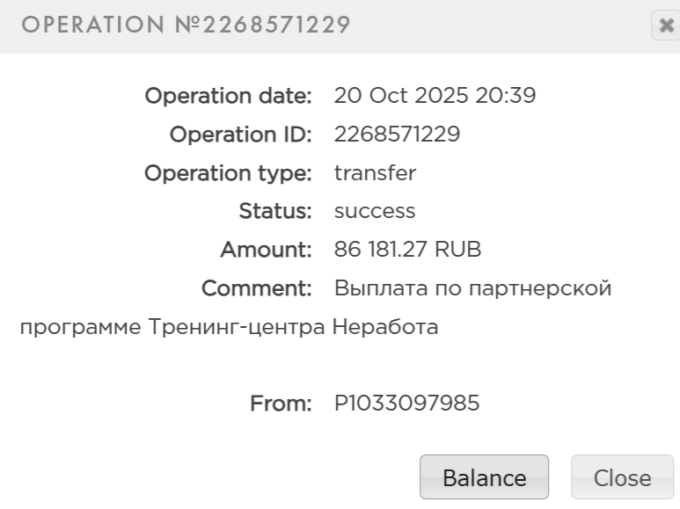The height and width of the screenshot is (509, 680).
Task: Select the Operation ID number 2268571229 in details
Action: point(397,134)
